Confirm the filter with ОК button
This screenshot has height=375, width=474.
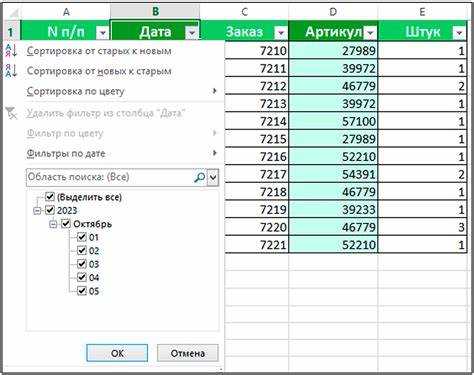(x=117, y=353)
